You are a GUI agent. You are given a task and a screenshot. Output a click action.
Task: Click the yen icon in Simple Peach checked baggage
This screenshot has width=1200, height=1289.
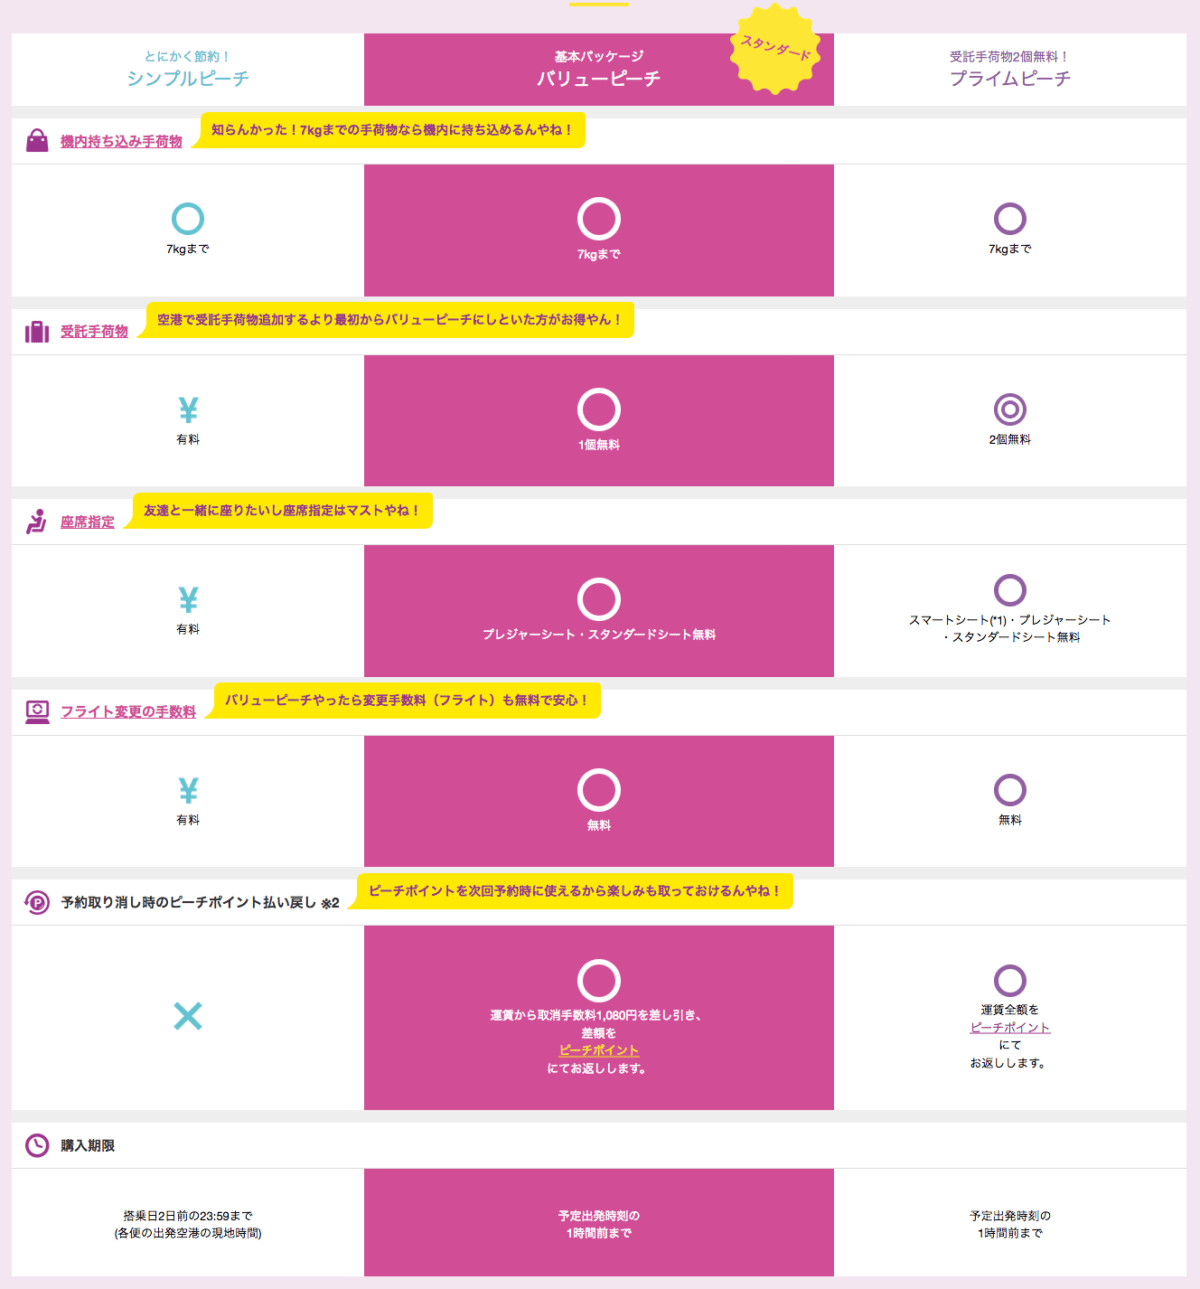click(188, 410)
